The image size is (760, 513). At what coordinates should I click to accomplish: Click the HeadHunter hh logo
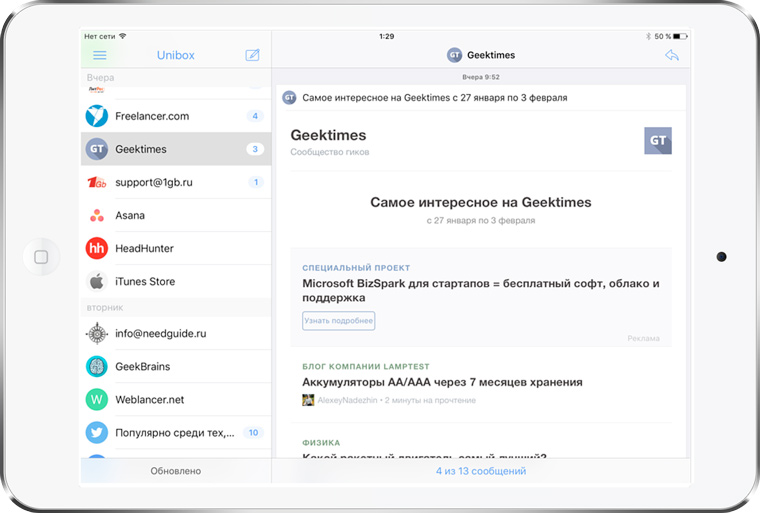pyautogui.click(x=97, y=248)
